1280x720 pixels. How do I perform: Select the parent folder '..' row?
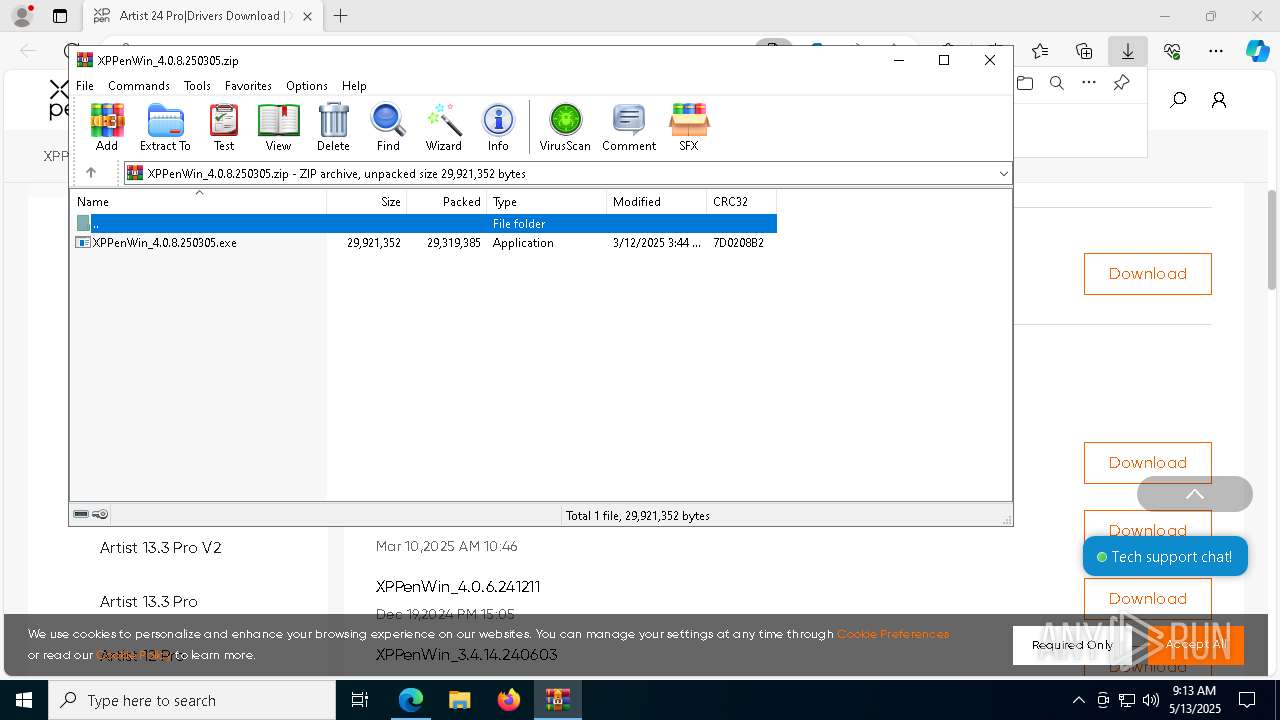[424, 224]
